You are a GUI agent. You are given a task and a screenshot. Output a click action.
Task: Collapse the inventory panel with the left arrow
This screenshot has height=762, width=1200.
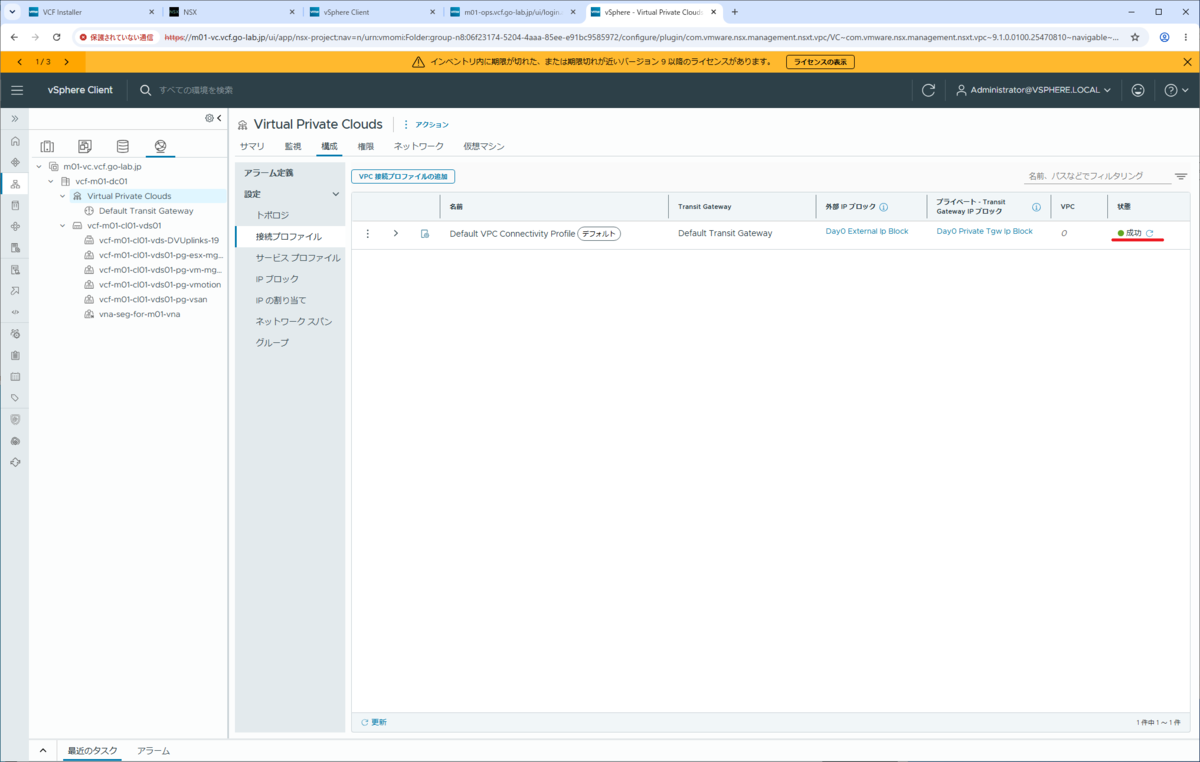click(x=219, y=118)
